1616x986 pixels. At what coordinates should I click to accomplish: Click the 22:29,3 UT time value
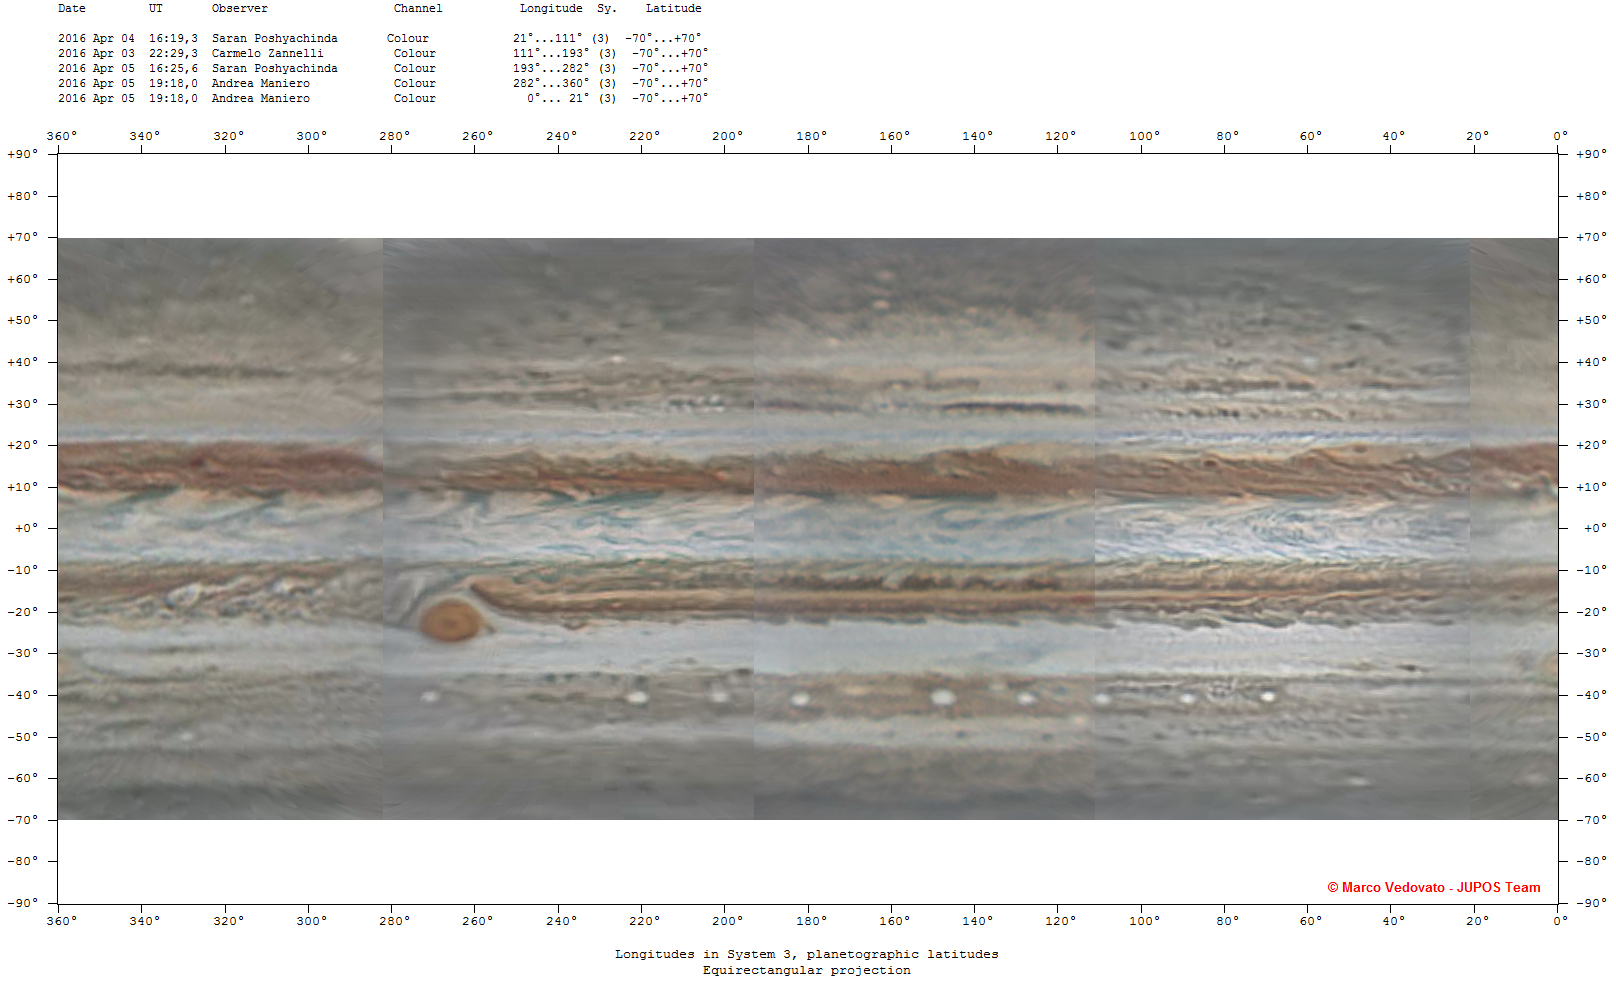point(173,53)
